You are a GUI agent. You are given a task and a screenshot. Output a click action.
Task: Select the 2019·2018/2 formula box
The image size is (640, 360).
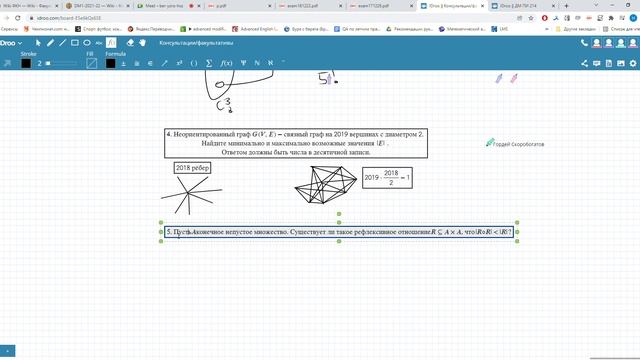coord(387,178)
